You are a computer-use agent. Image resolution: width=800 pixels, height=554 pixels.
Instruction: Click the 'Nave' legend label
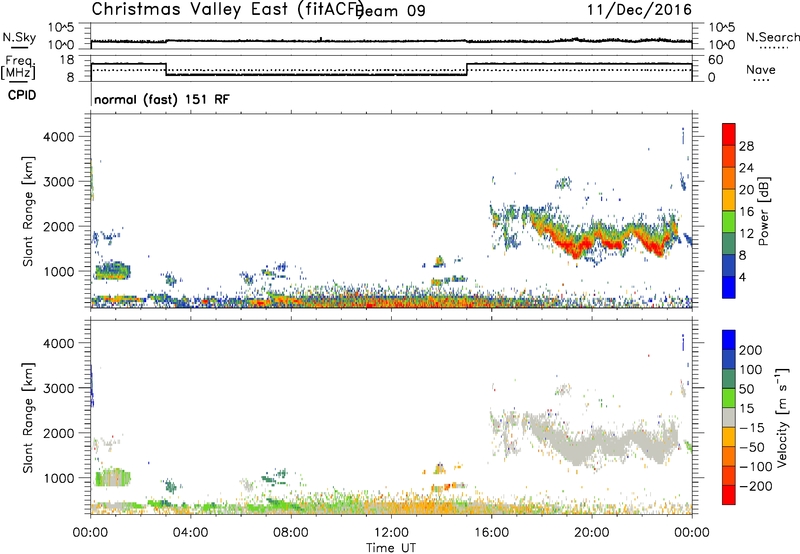[x=761, y=70]
